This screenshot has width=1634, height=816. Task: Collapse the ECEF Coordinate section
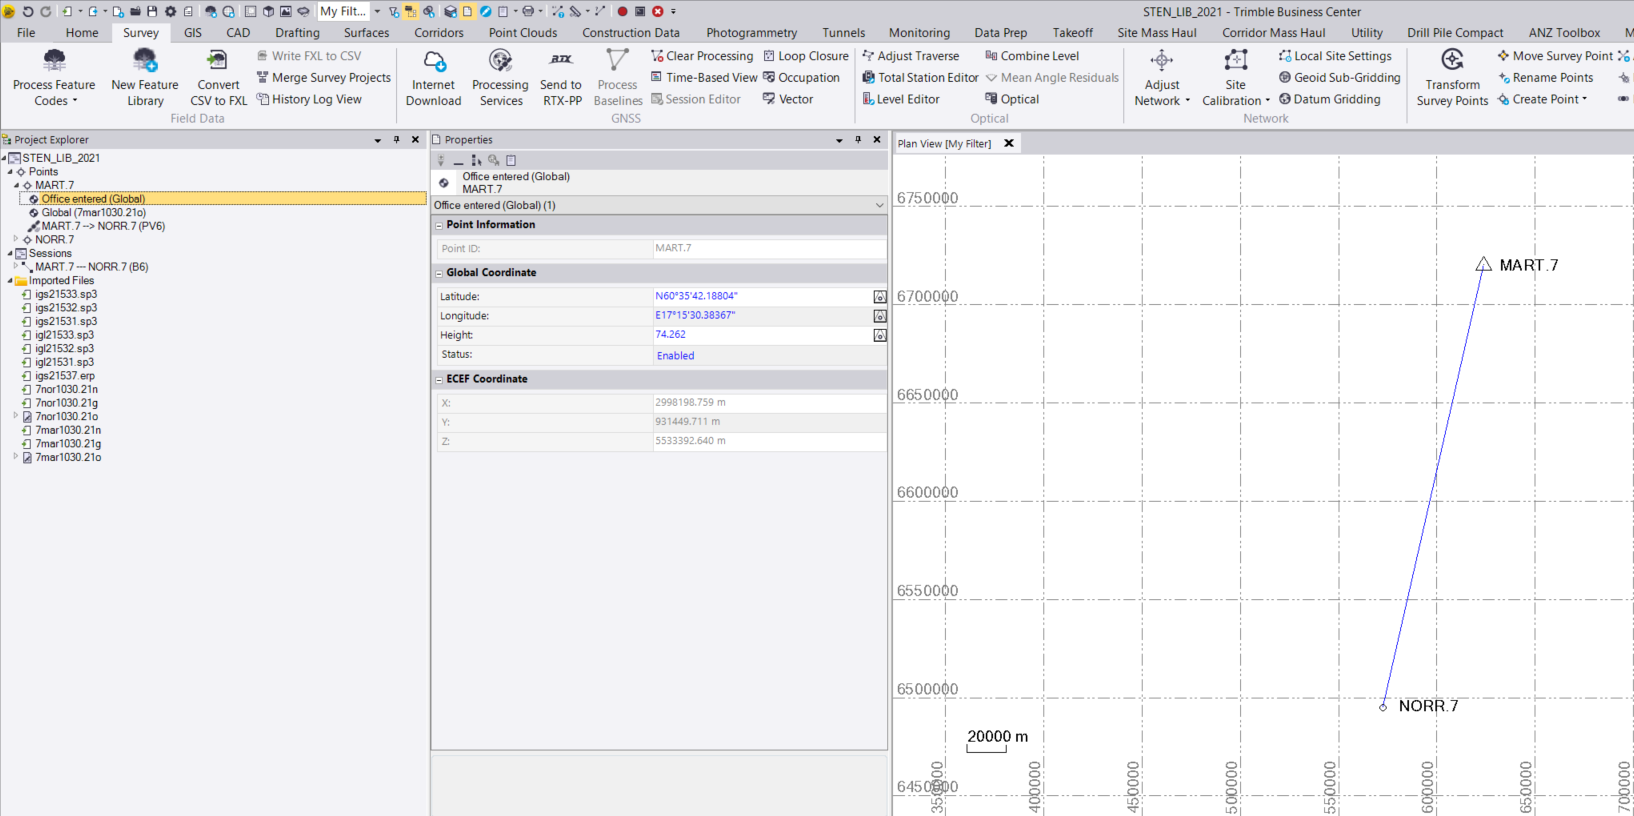point(439,380)
